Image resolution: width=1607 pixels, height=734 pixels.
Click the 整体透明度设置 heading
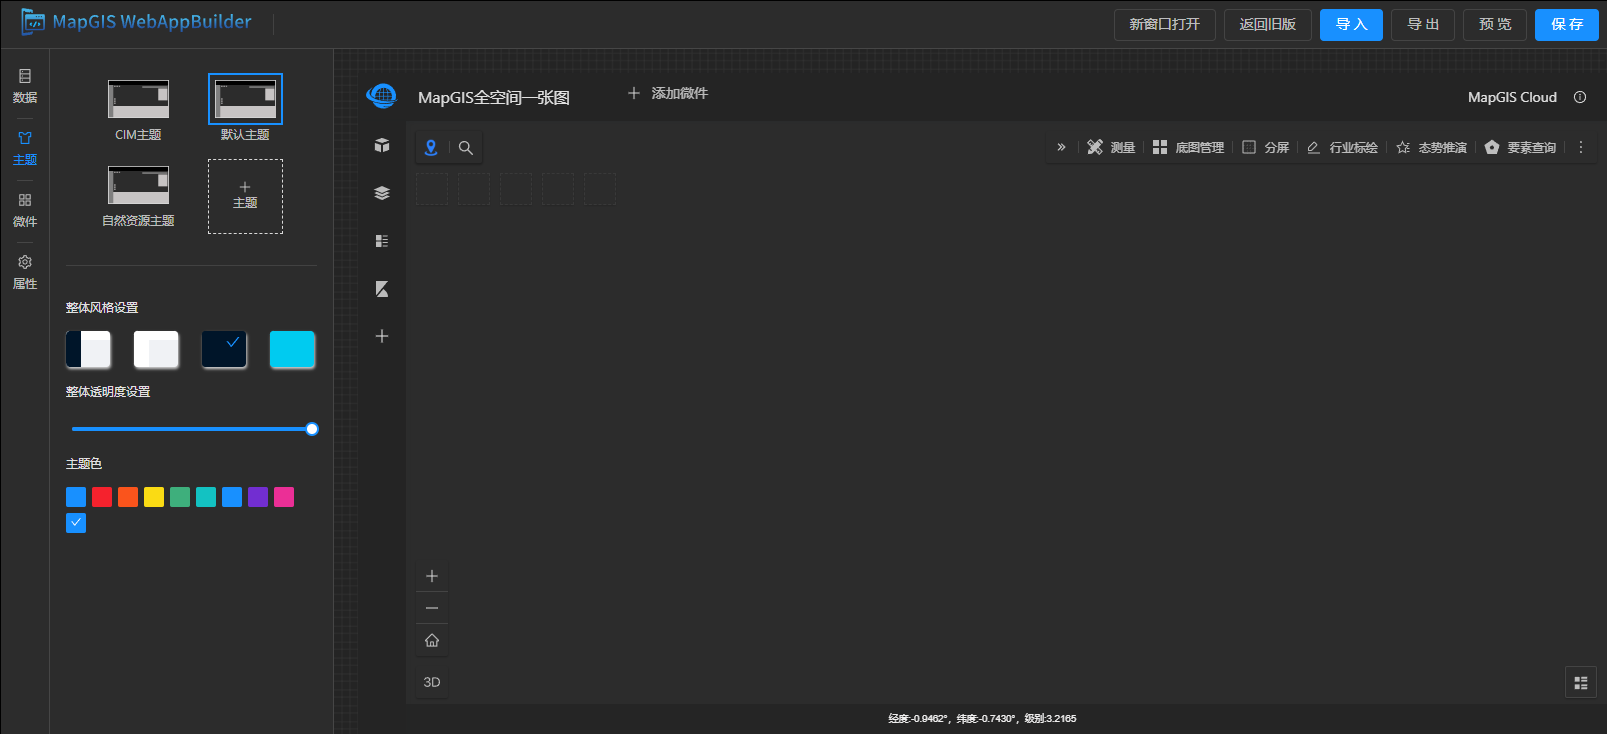pos(108,392)
